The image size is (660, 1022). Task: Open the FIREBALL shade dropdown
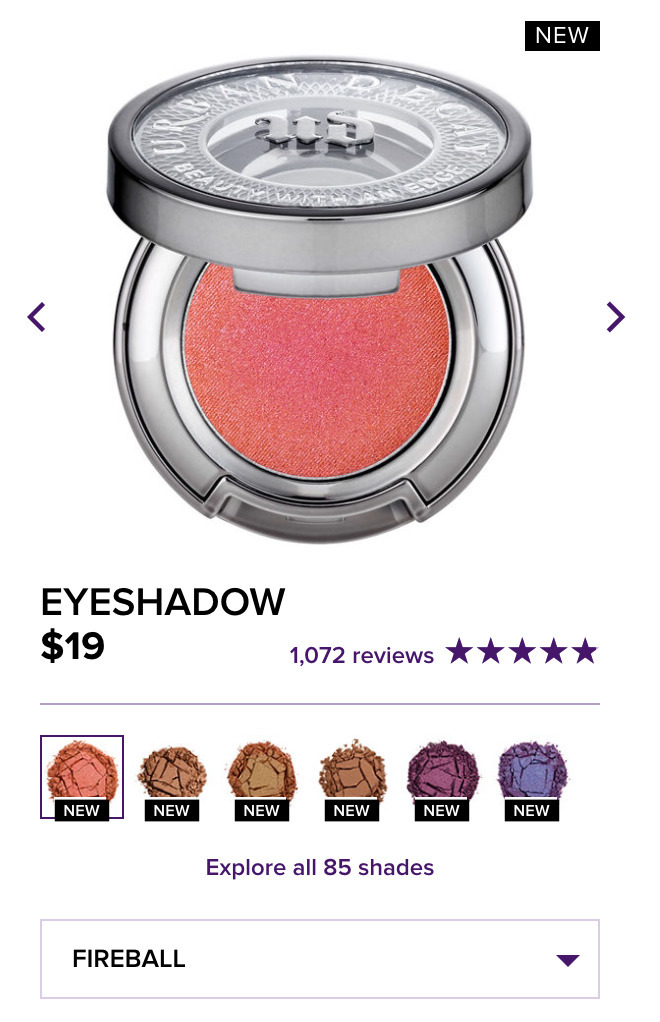320,959
